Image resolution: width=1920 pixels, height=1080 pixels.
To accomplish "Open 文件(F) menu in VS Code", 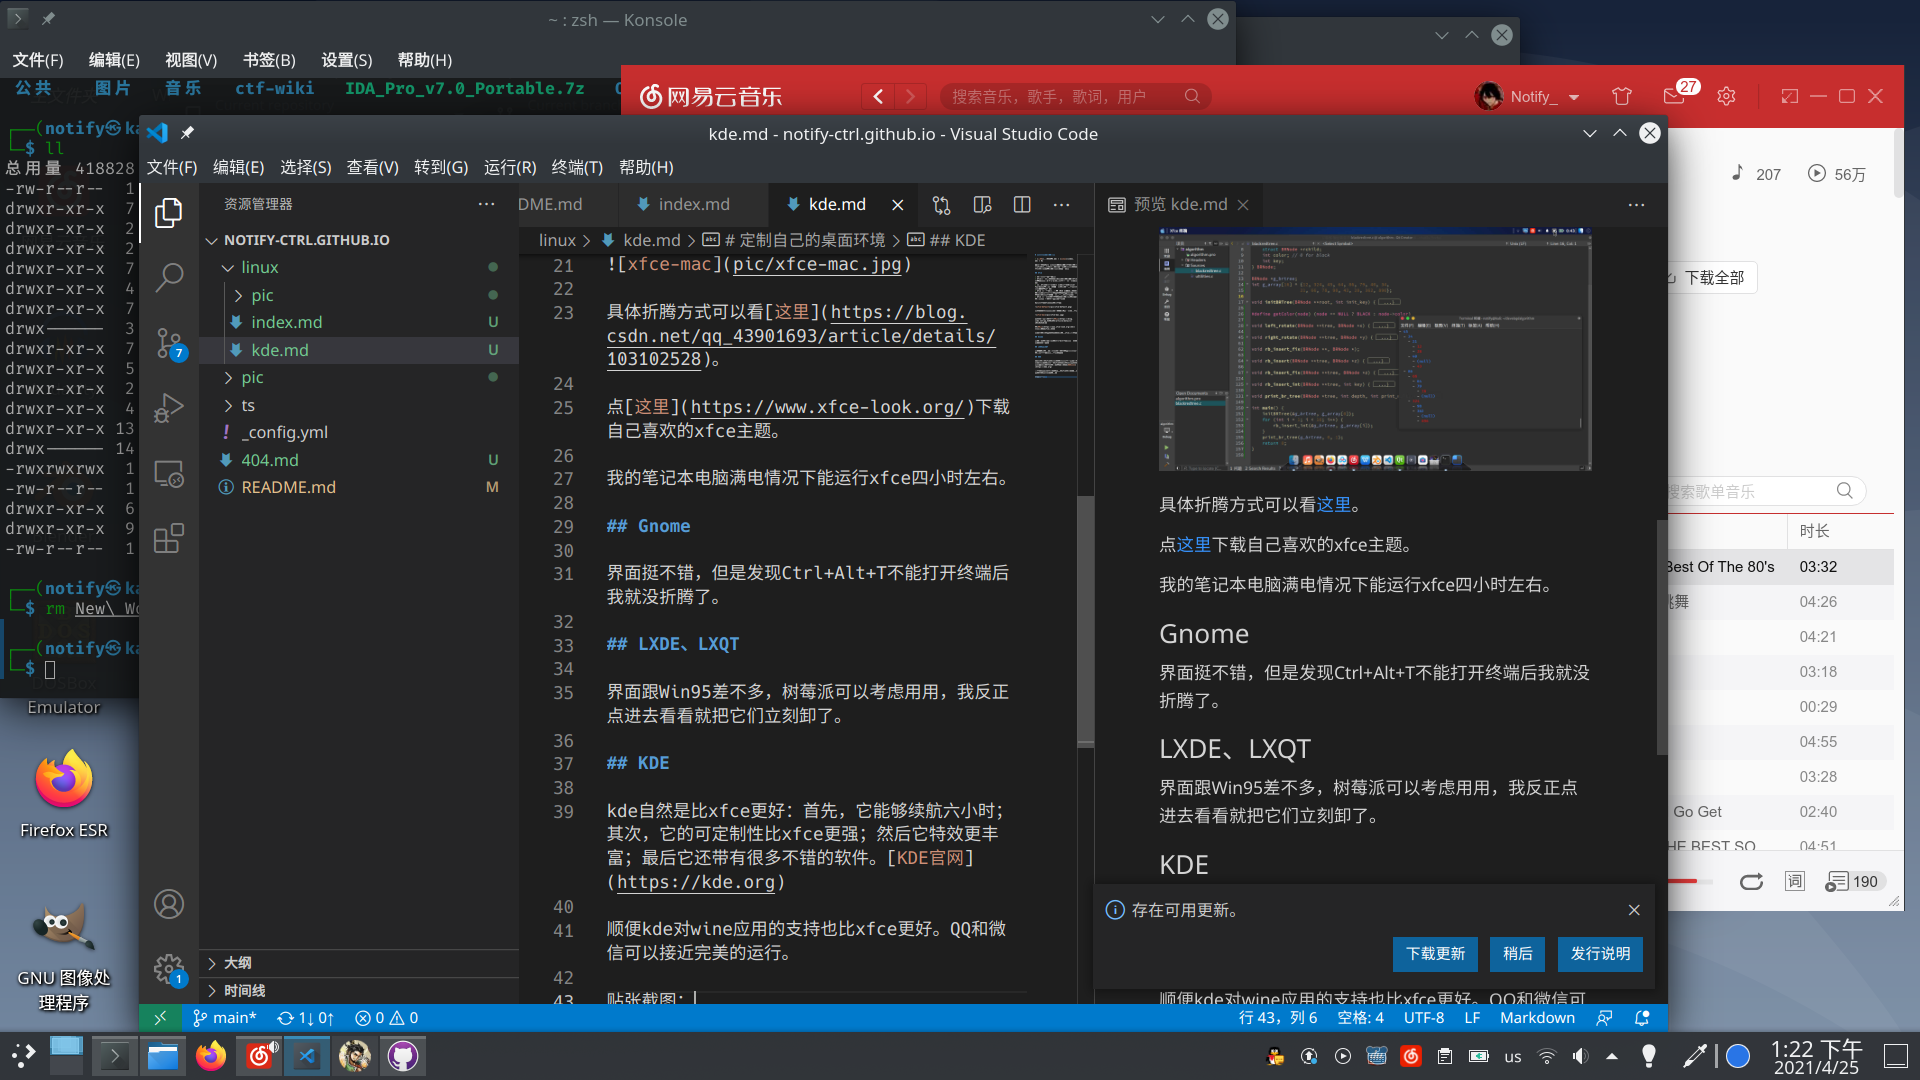I will tap(172, 167).
